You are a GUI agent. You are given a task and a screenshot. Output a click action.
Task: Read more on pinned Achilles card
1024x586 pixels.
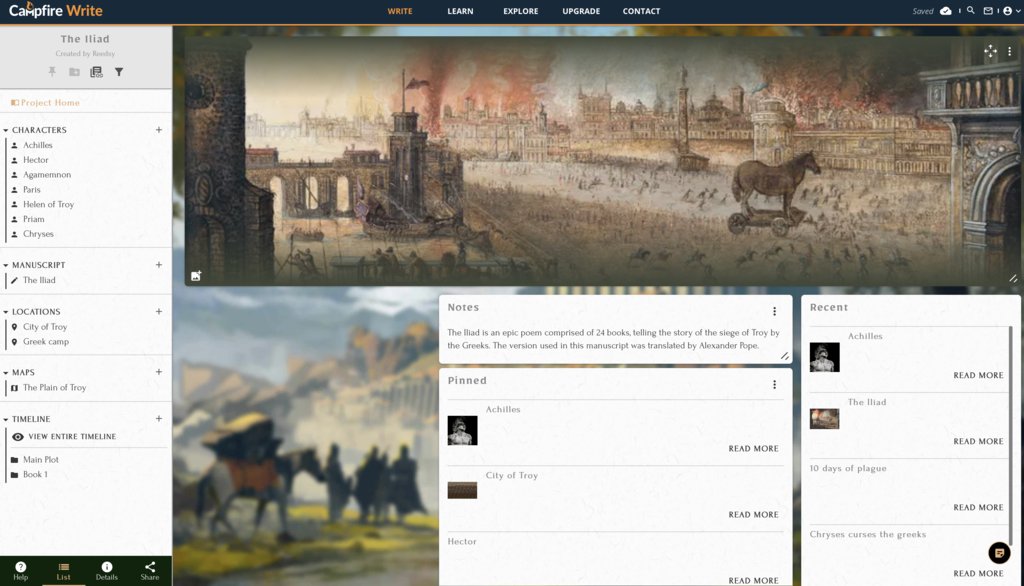(754, 449)
